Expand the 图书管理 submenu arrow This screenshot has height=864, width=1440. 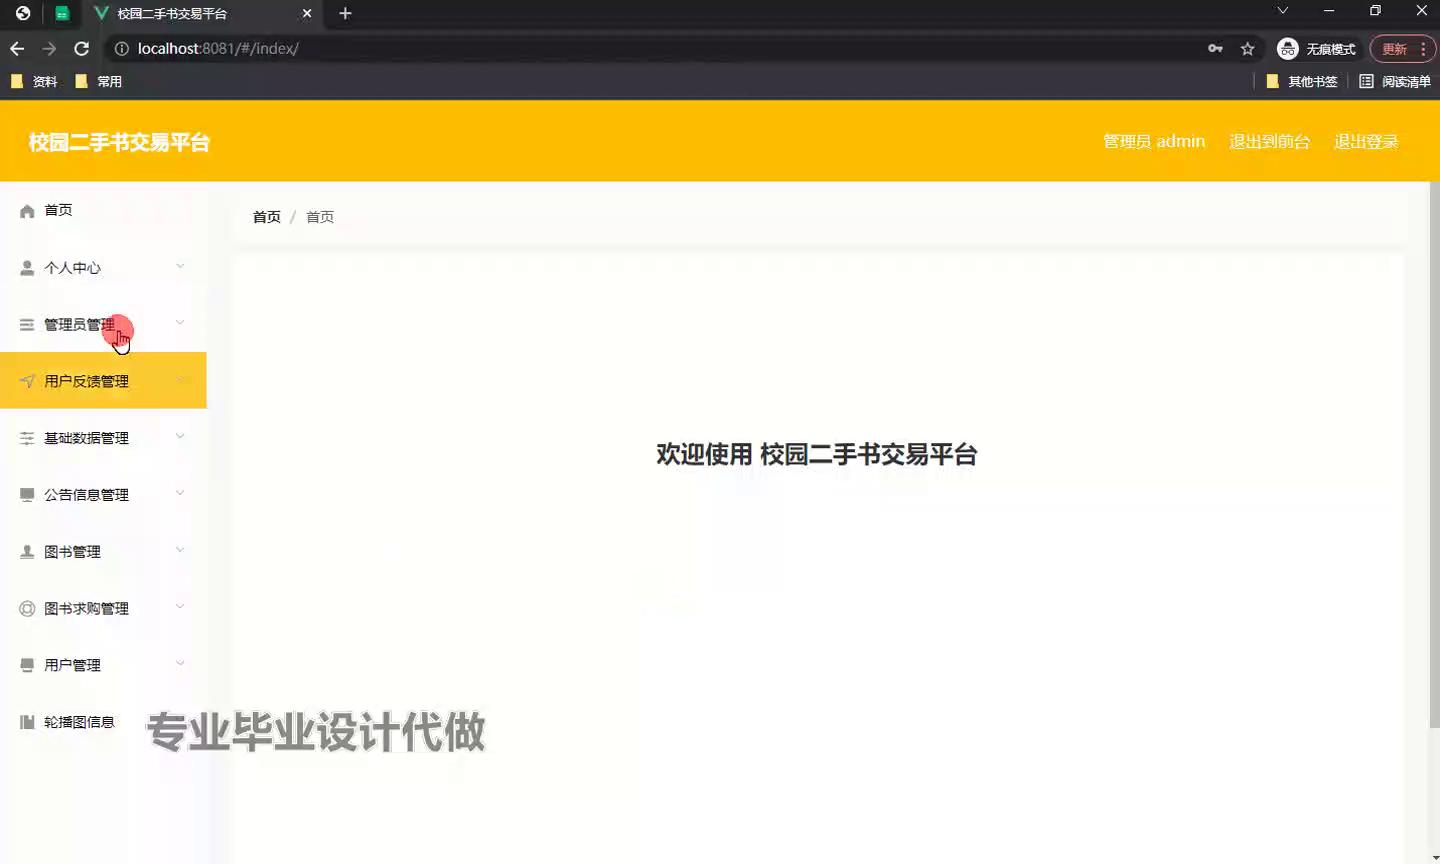click(180, 550)
